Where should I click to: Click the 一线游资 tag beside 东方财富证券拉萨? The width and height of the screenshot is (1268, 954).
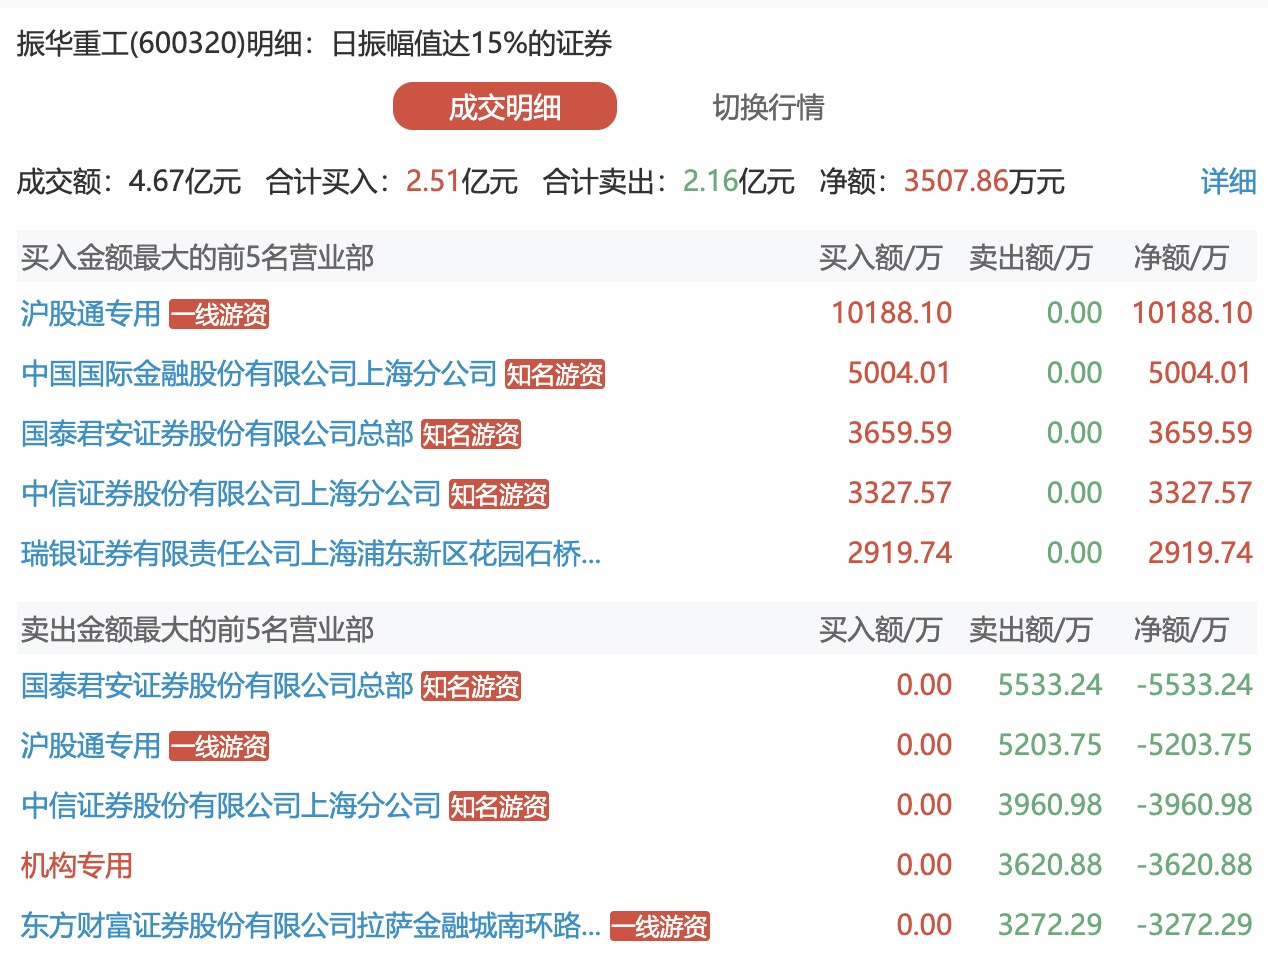[x=660, y=927]
